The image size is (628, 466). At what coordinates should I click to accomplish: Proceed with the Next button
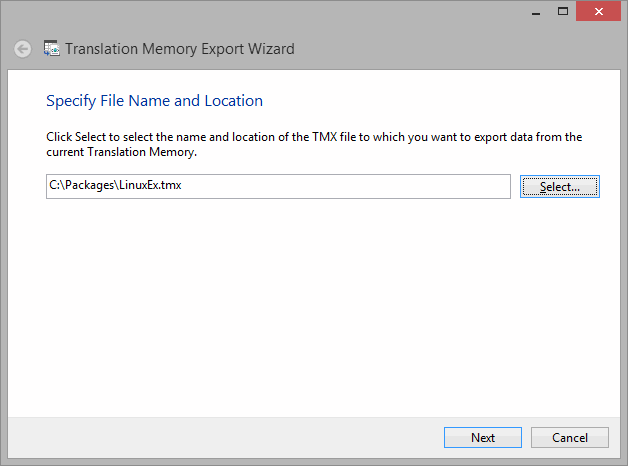tap(483, 438)
